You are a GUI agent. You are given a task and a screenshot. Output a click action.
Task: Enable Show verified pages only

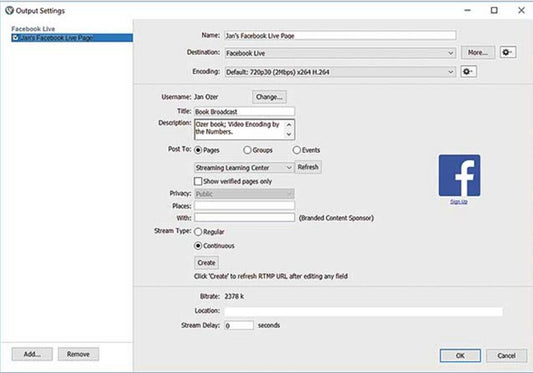pyautogui.click(x=198, y=181)
